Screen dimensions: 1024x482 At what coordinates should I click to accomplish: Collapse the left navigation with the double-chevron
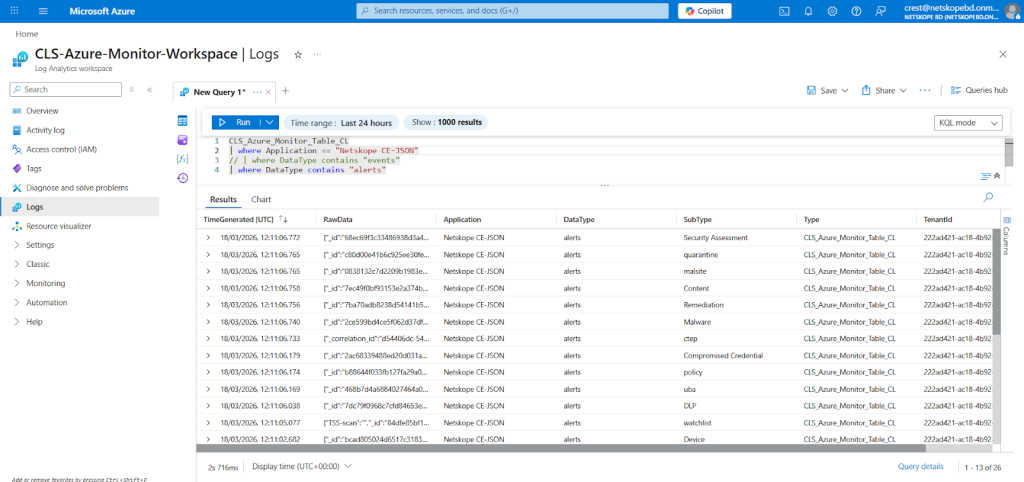point(150,89)
